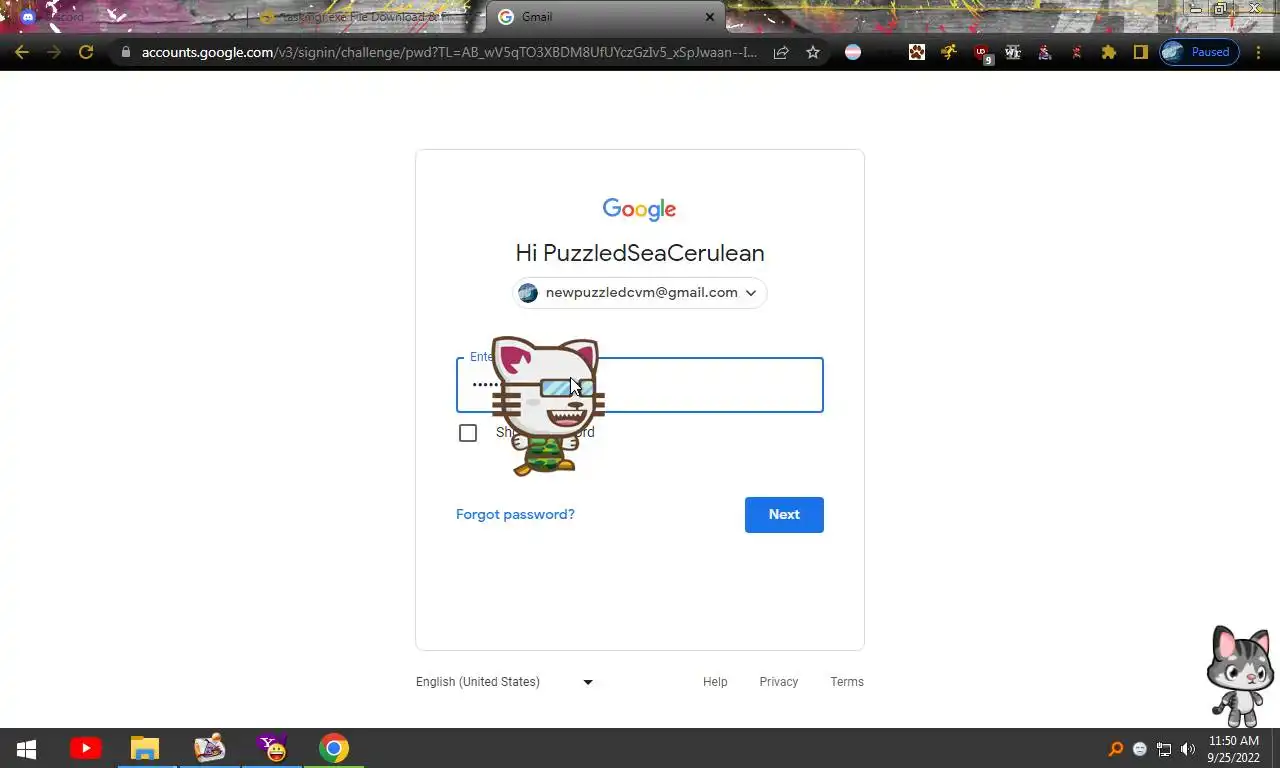The width and height of the screenshot is (1280, 768).
Task: Click the striped flag round extension icon
Action: tap(853, 52)
